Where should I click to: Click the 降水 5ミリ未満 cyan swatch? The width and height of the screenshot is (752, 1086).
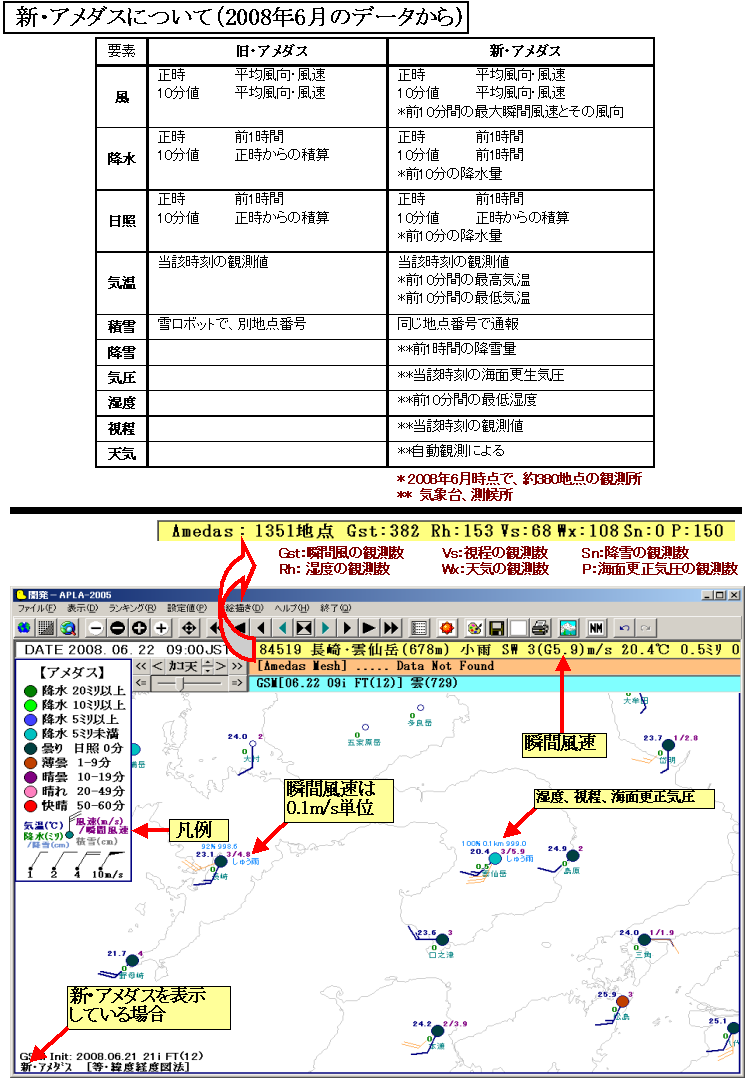point(30,734)
